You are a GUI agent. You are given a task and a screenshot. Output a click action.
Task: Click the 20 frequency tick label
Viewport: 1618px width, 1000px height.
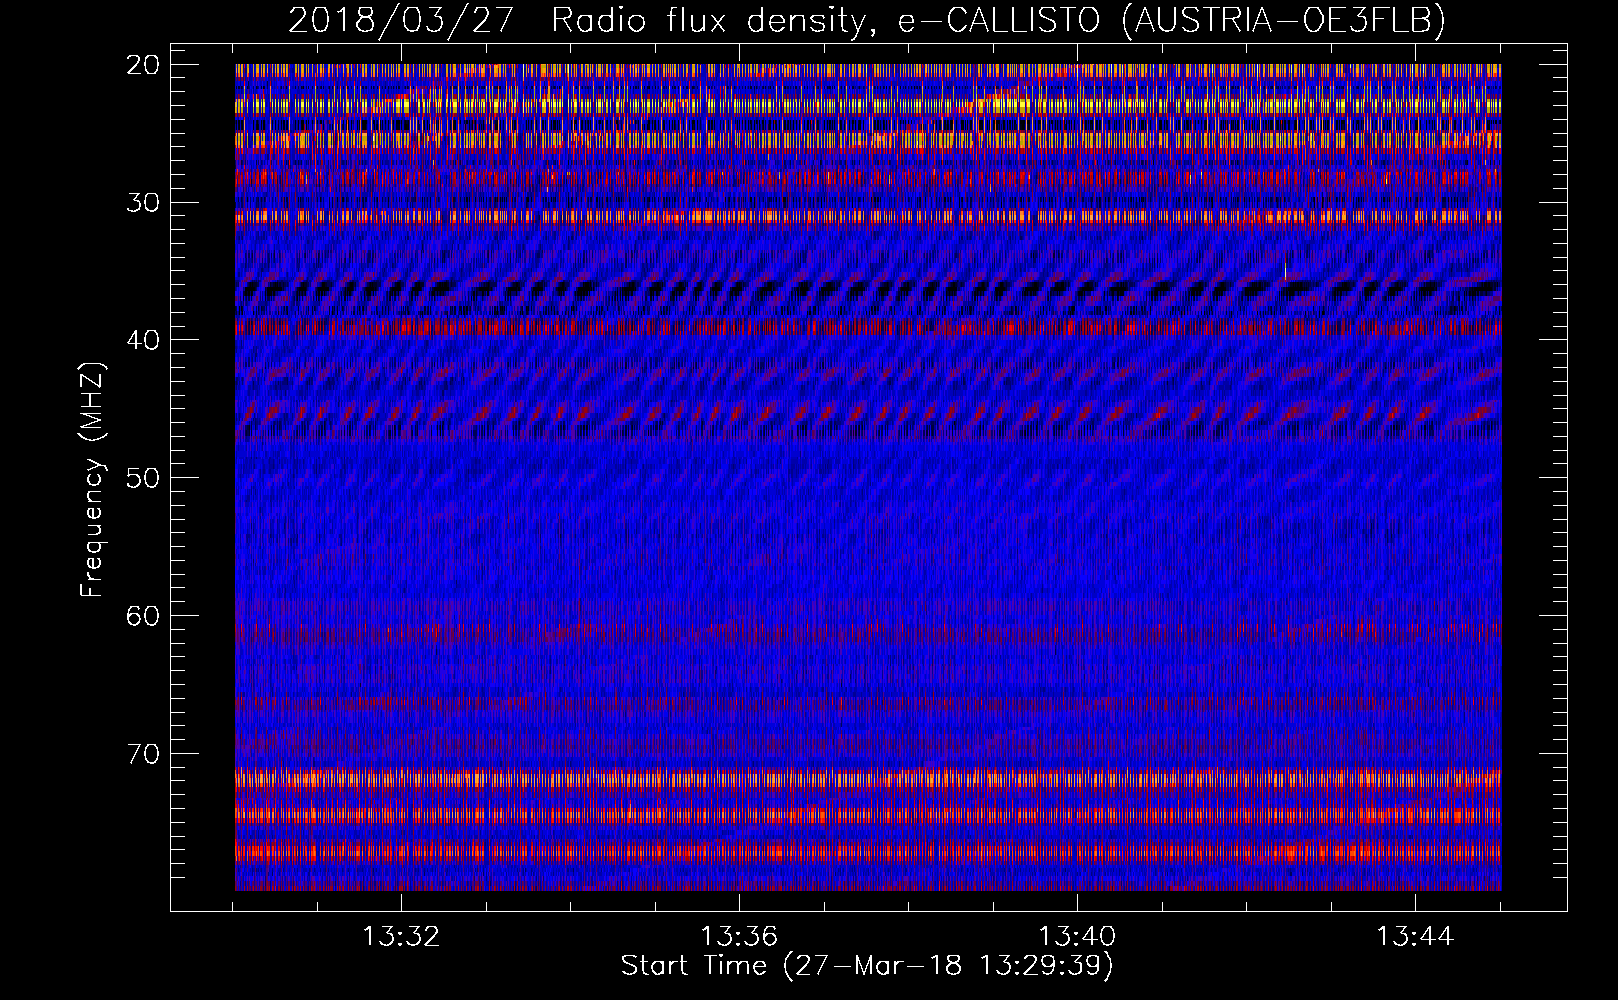144,65
